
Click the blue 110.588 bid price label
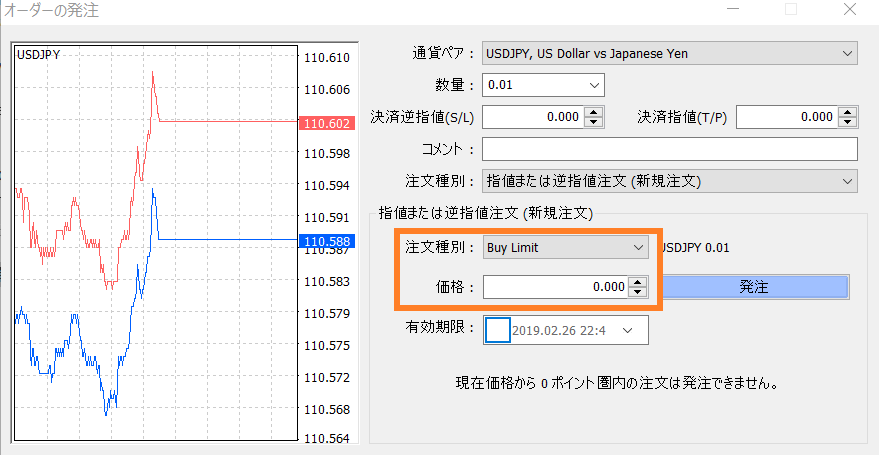[327, 242]
